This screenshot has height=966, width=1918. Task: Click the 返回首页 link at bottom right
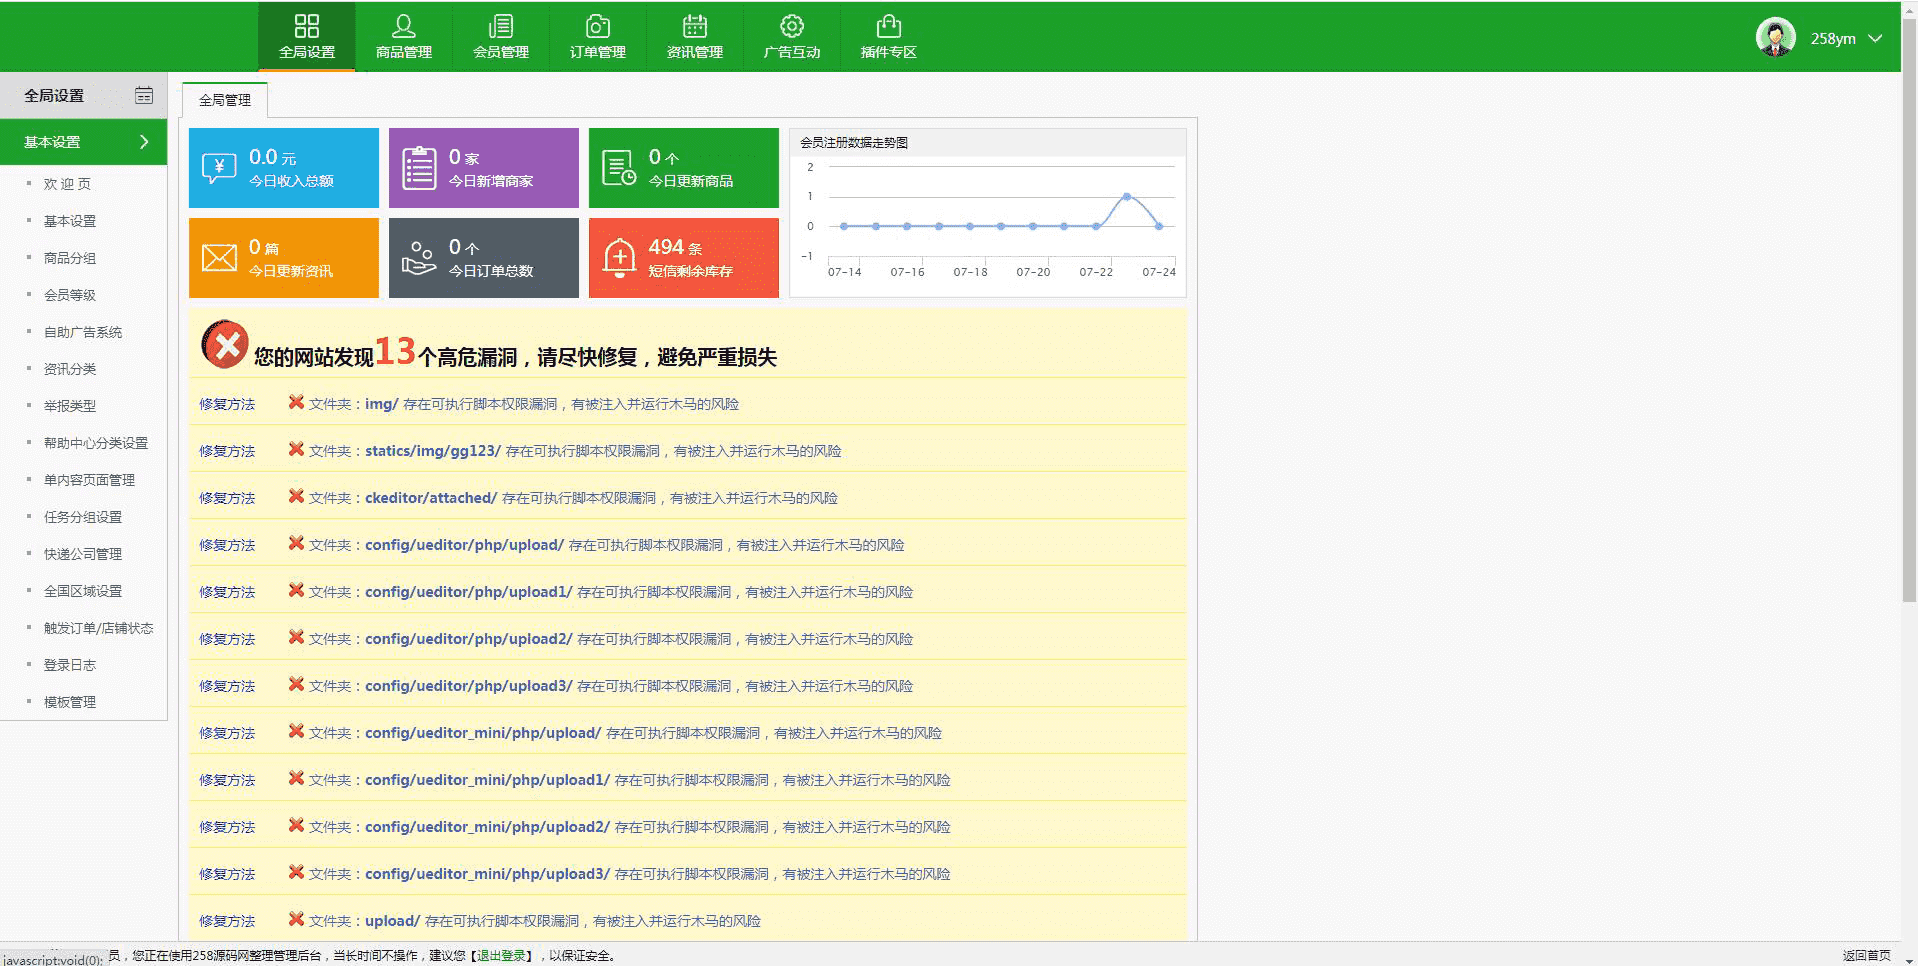1866,955
